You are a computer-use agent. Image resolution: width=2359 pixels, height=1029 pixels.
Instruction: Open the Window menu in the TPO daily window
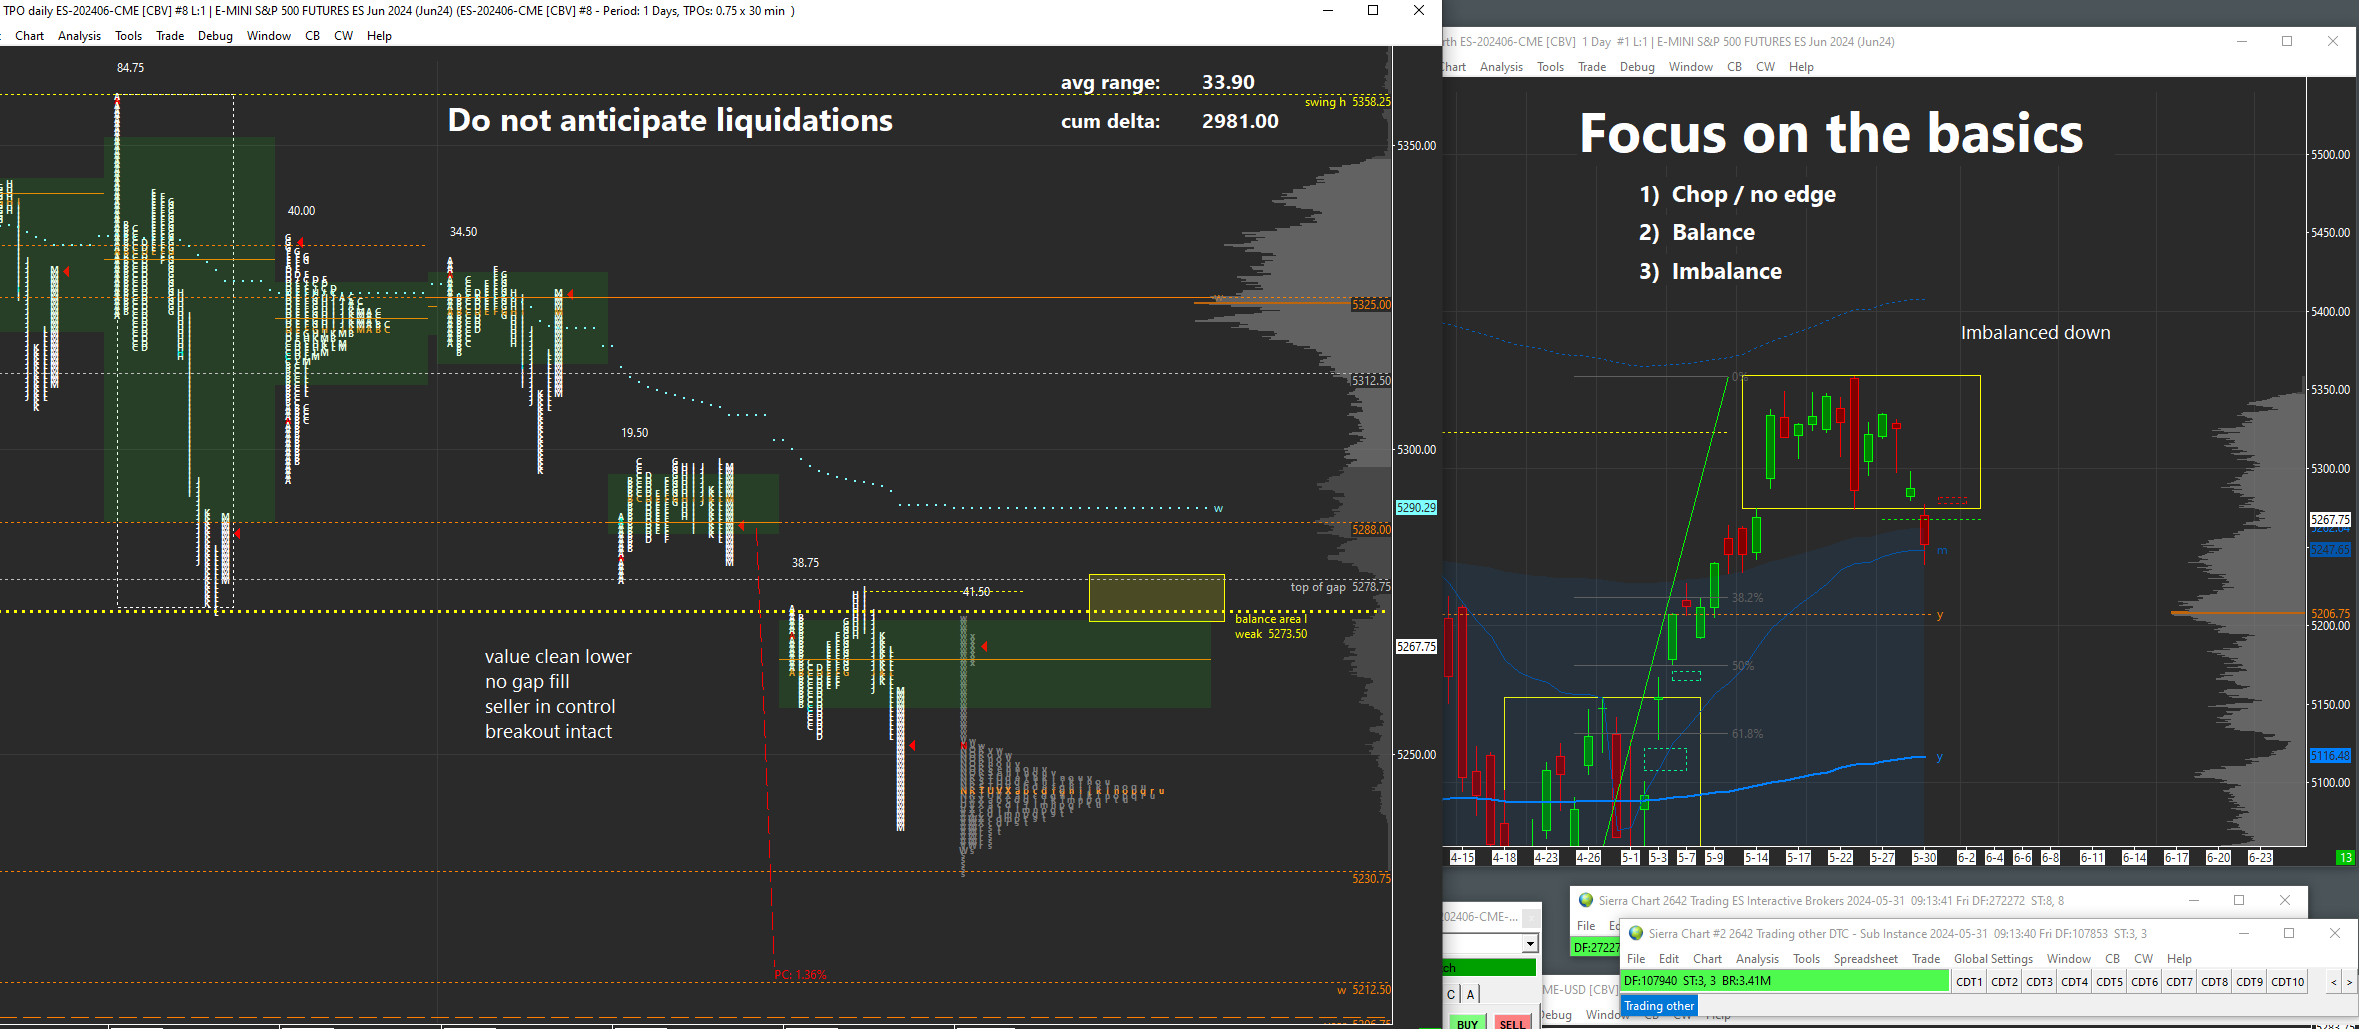pos(269,36)
